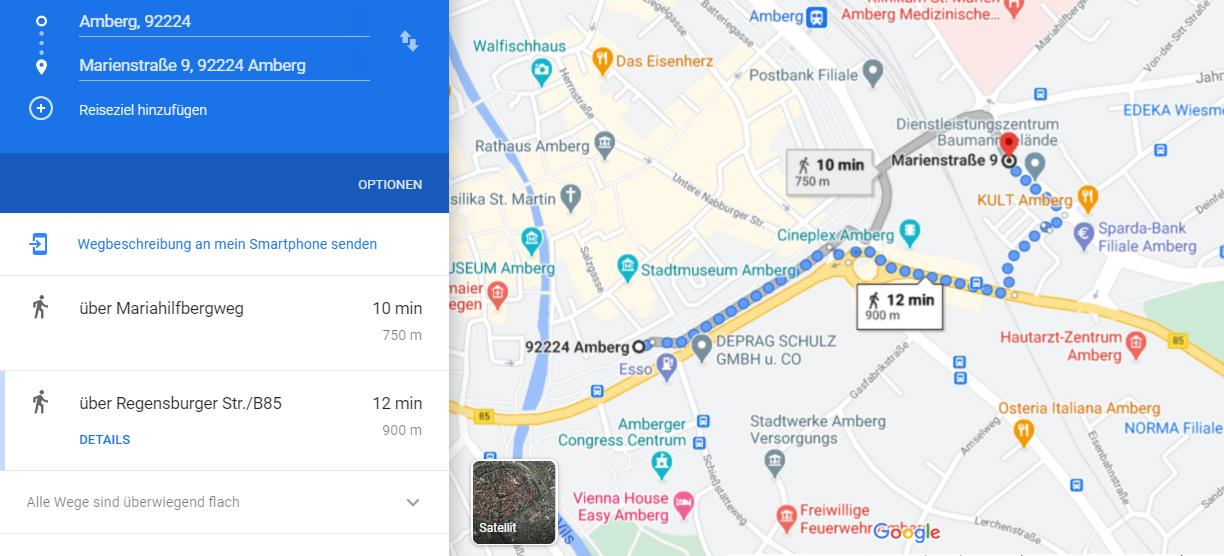The height and width of the screenshot is (556, 1224).
Task: Click the 10 min walking route label on map
Action: coord(829,171)
